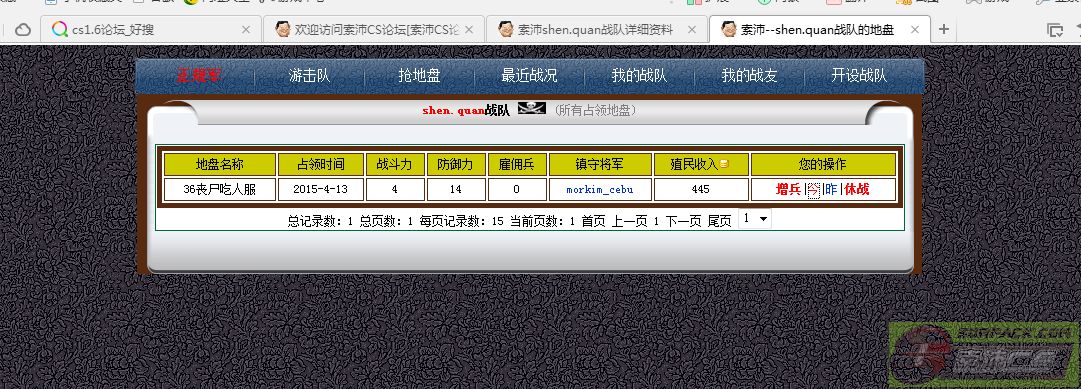Open the page number dropdown showing 1
Screen dimensions: 1081x389
coord(755,219)
